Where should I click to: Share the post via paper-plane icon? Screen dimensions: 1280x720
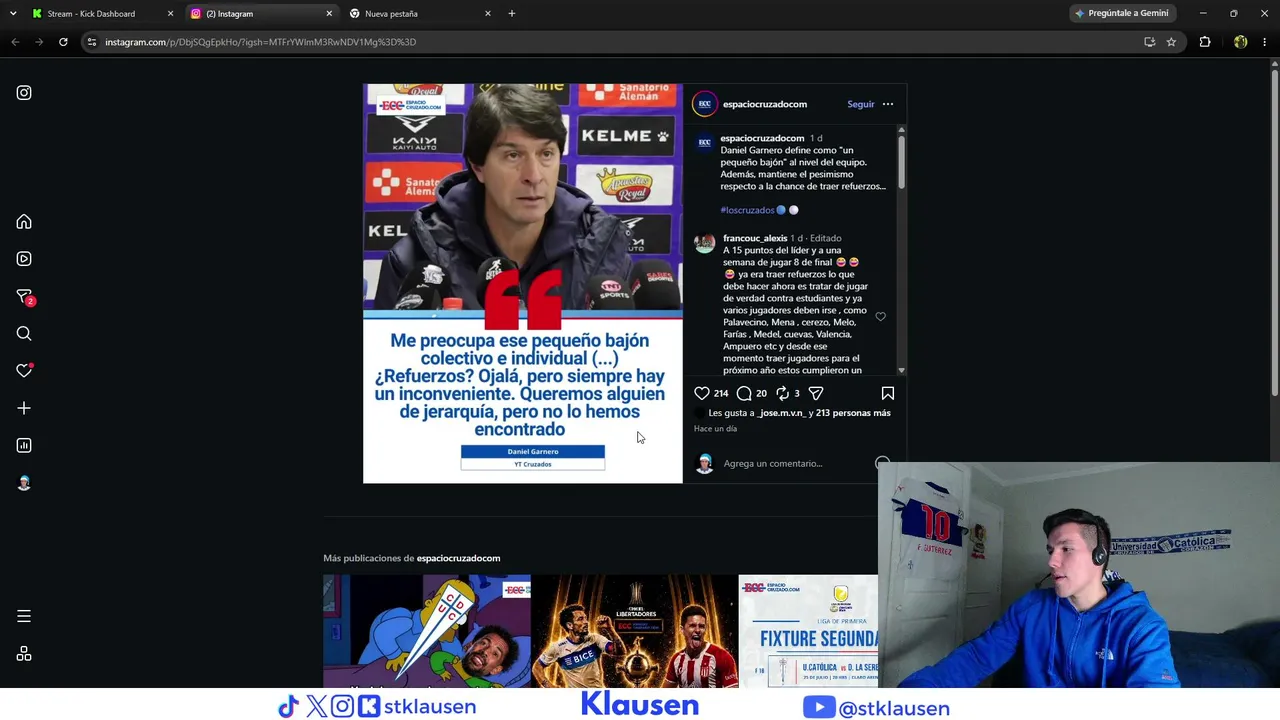pyautogui.click(x=816, y=393)
